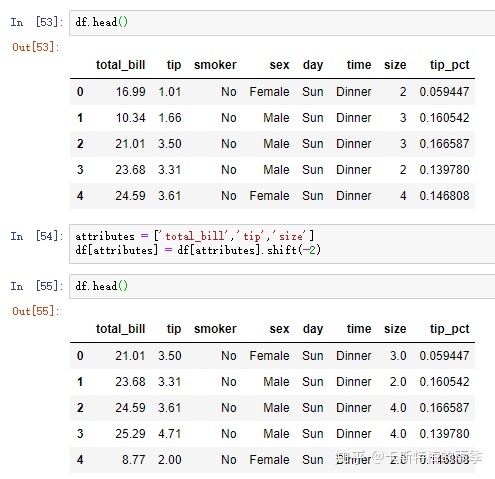This screenshot has width=495, height=479.
Task: Click the tip value 4.71
Action: coord(170,434)
